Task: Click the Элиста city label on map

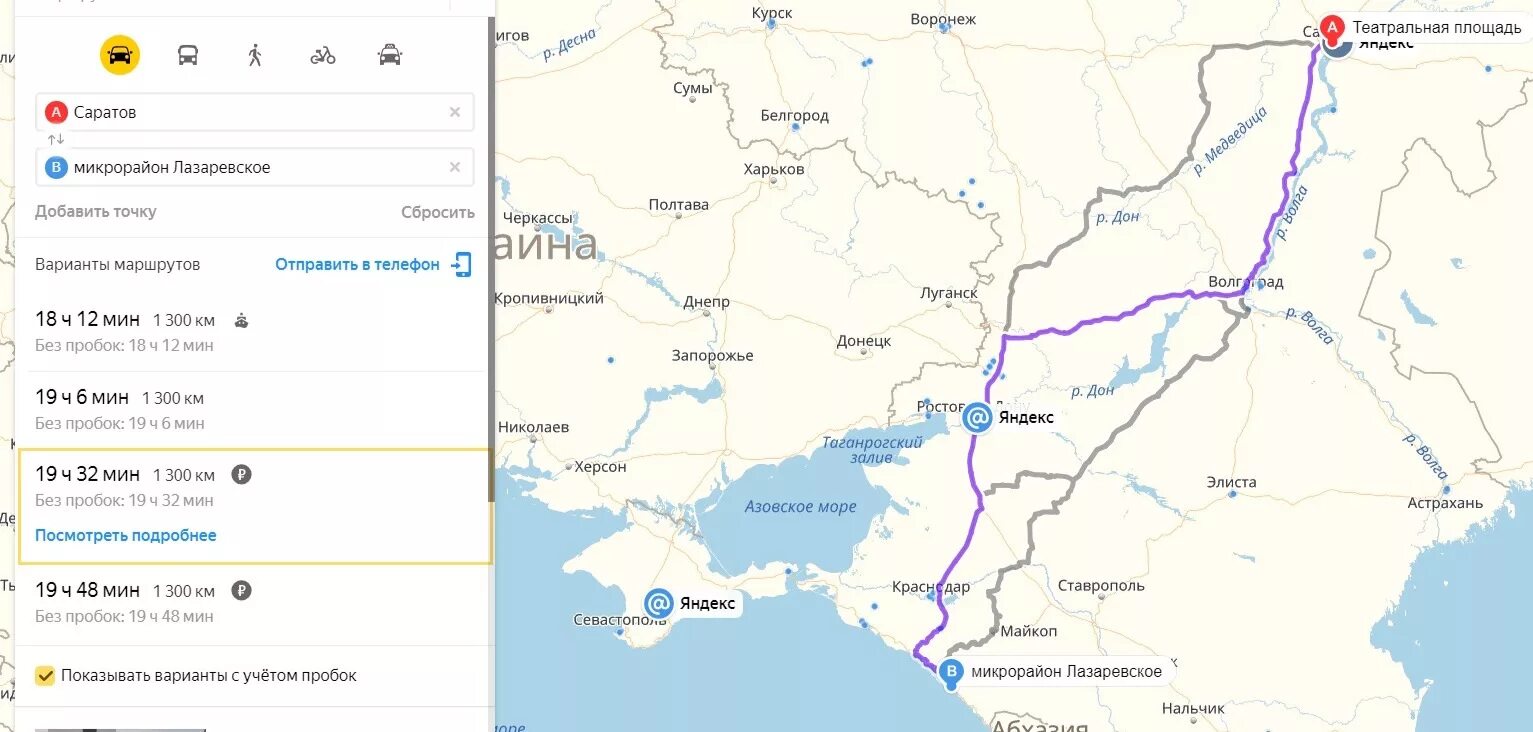Action: (1231, 482)
